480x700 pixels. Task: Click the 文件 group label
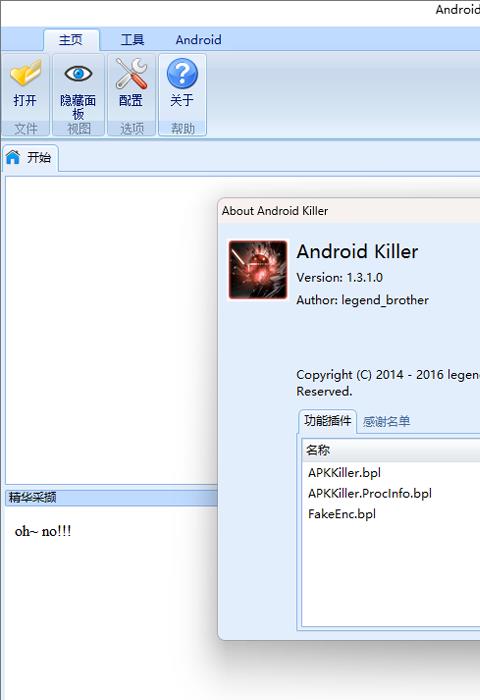click(25, 129)
